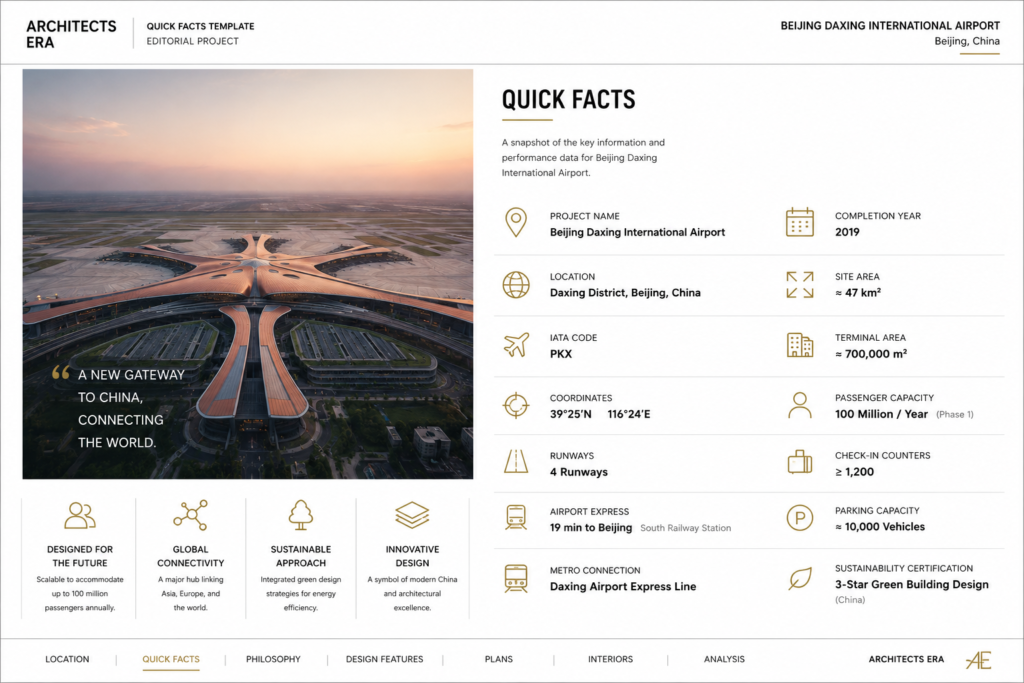Image resolution: width=1024 pixels, height=683 pixels.
Task: Click the (Phase 1) note
Action: pos(955,415)
